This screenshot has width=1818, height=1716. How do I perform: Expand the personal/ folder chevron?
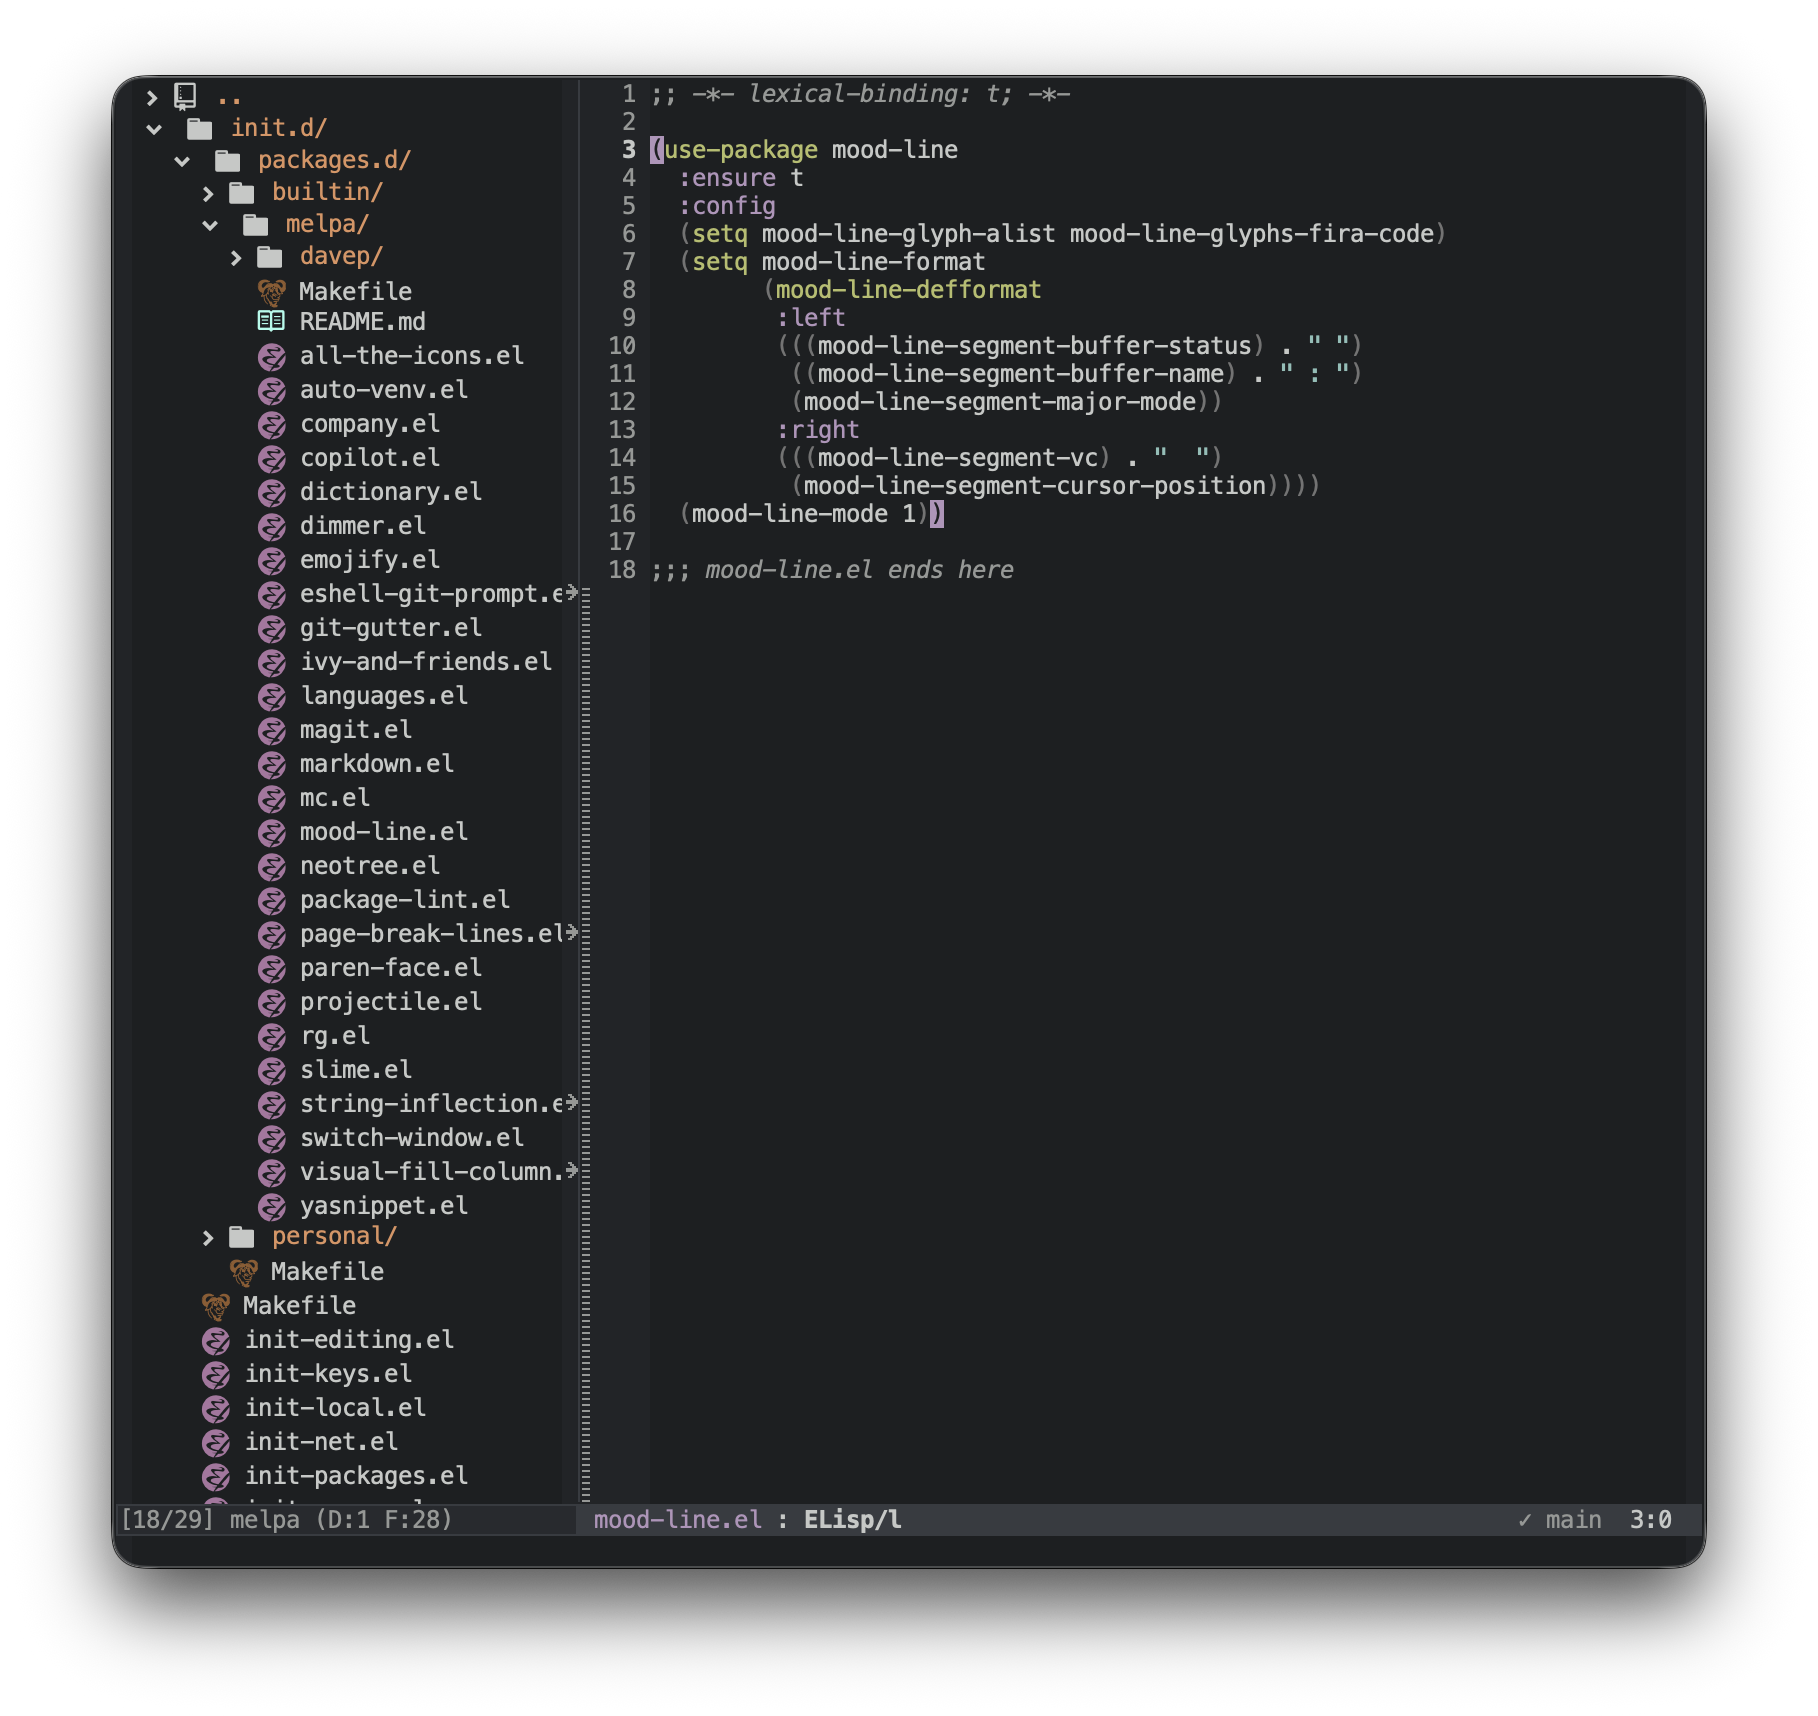point(208,1238)
